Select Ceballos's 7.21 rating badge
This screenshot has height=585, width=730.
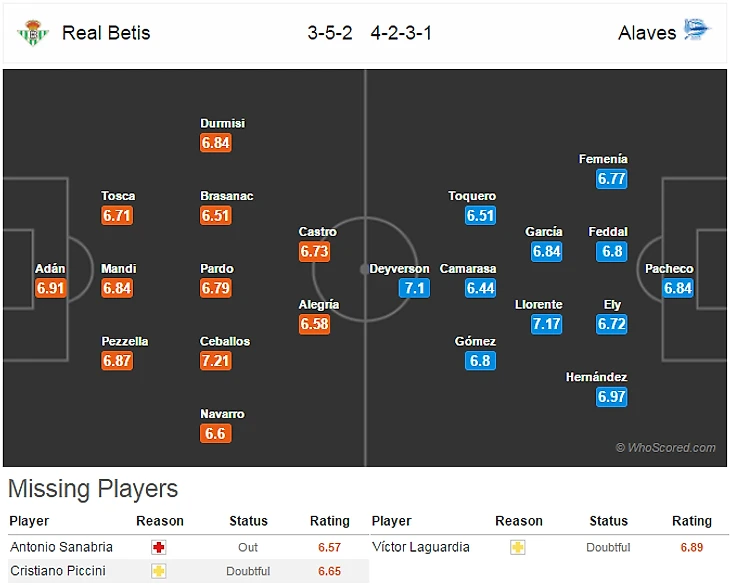click(216, 361)
